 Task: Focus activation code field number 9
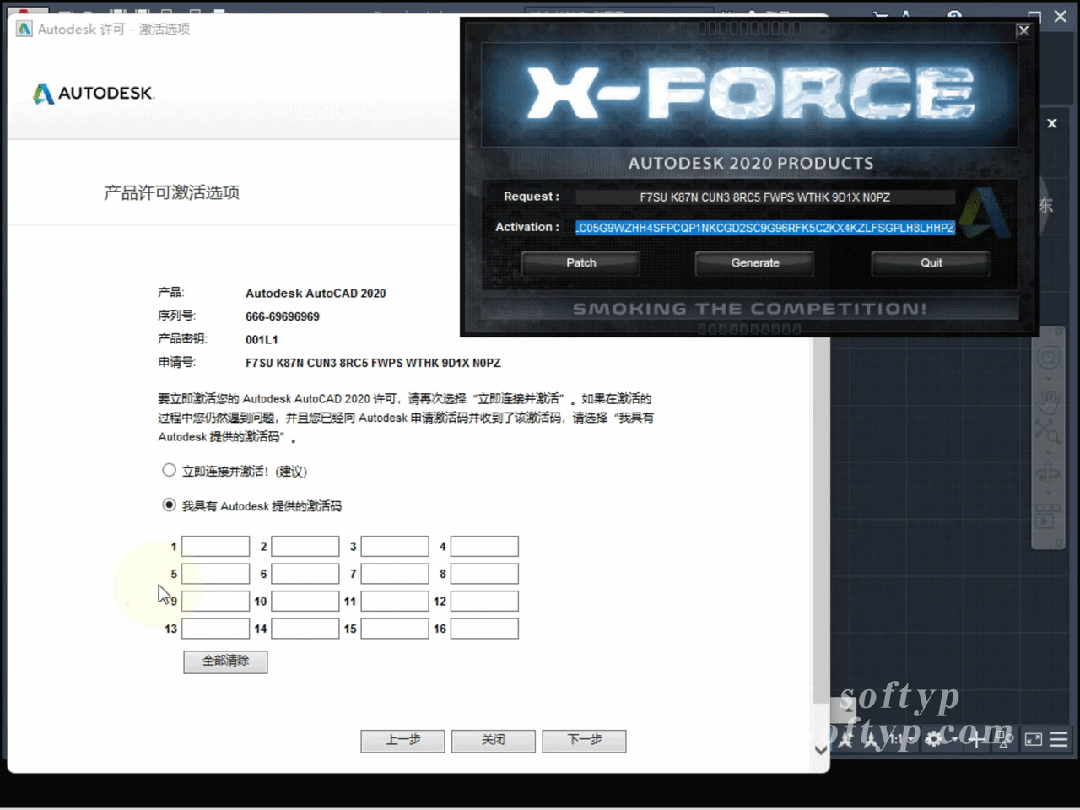click(216, 601)
